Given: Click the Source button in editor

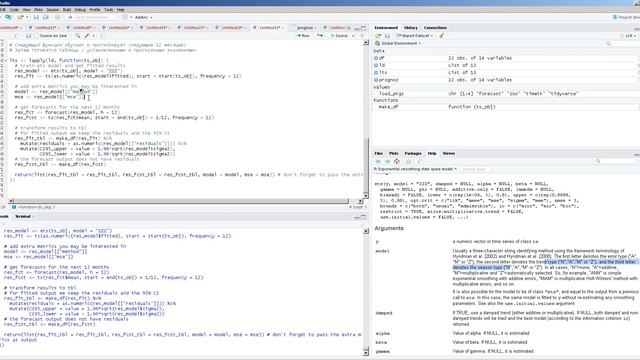Looking at the screenshot, I should (340, 36).
